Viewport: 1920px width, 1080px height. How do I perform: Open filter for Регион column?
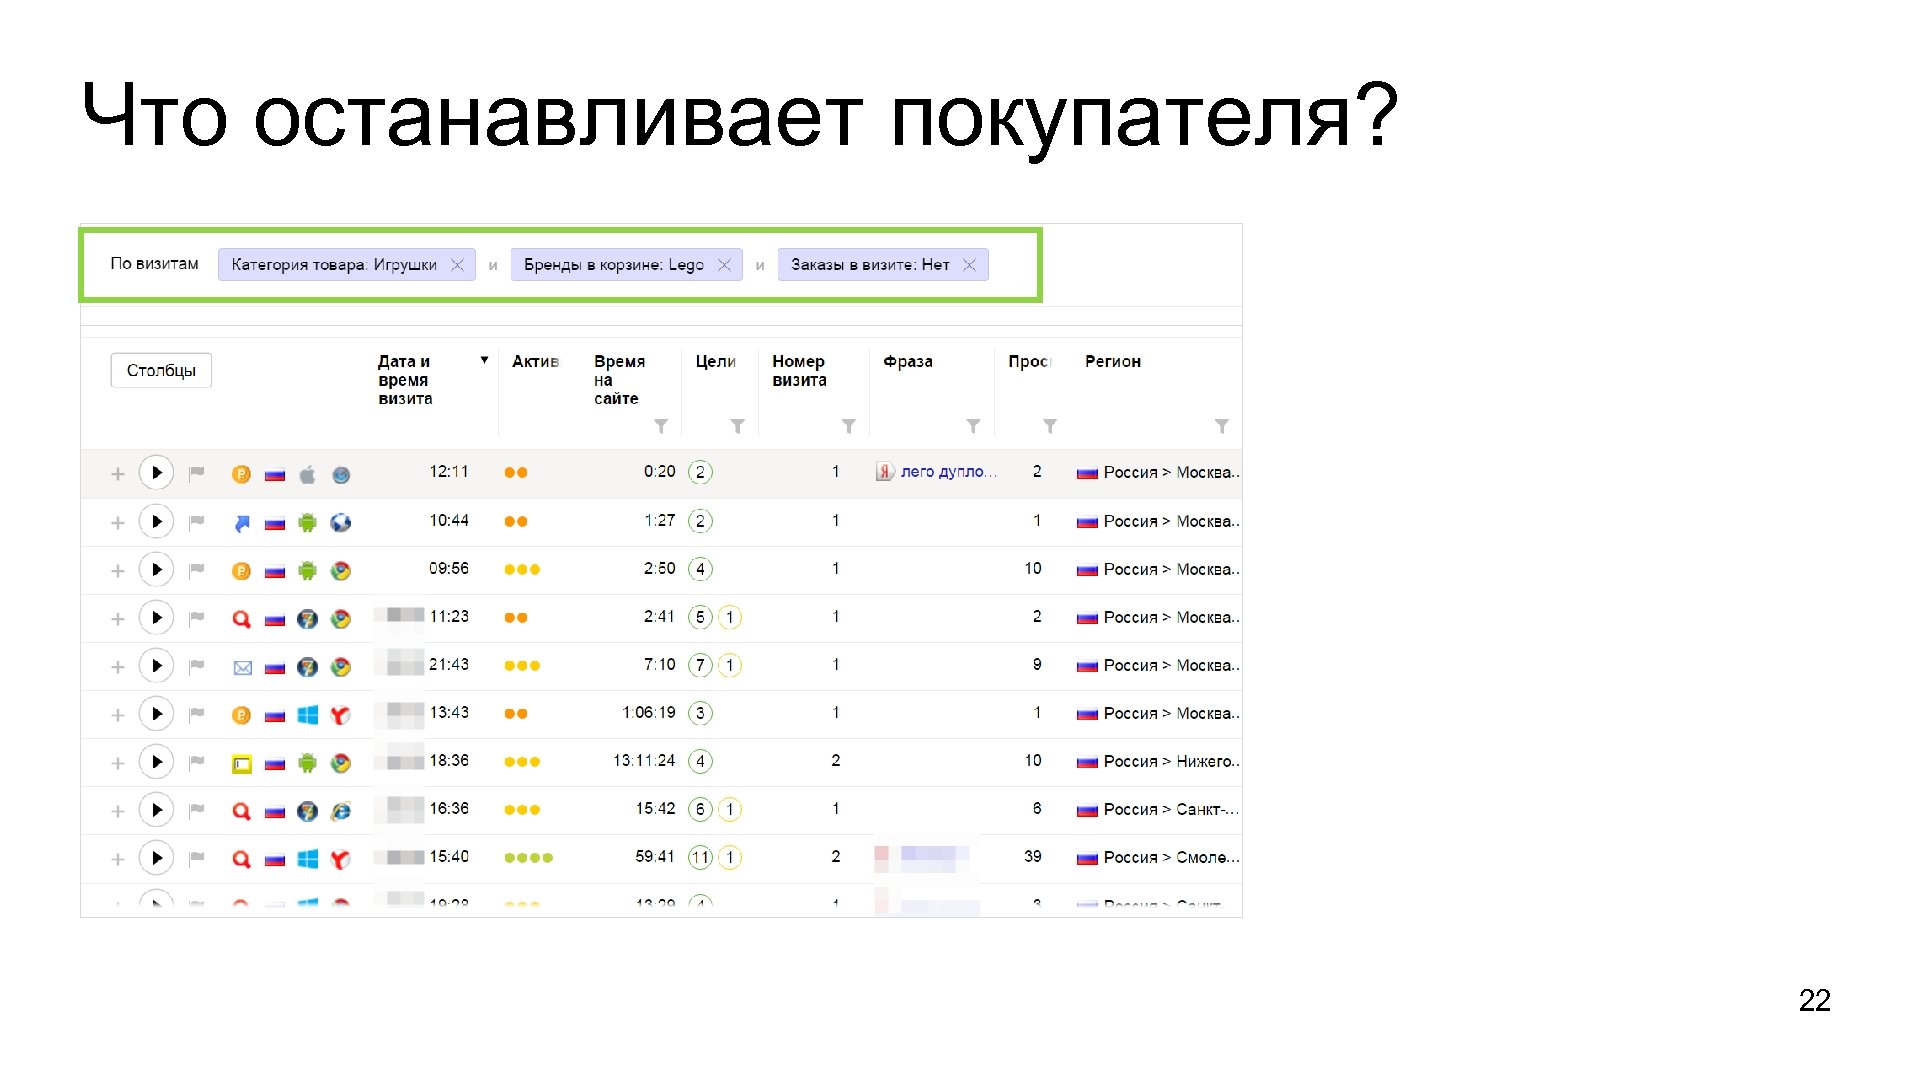[1221, 427]
